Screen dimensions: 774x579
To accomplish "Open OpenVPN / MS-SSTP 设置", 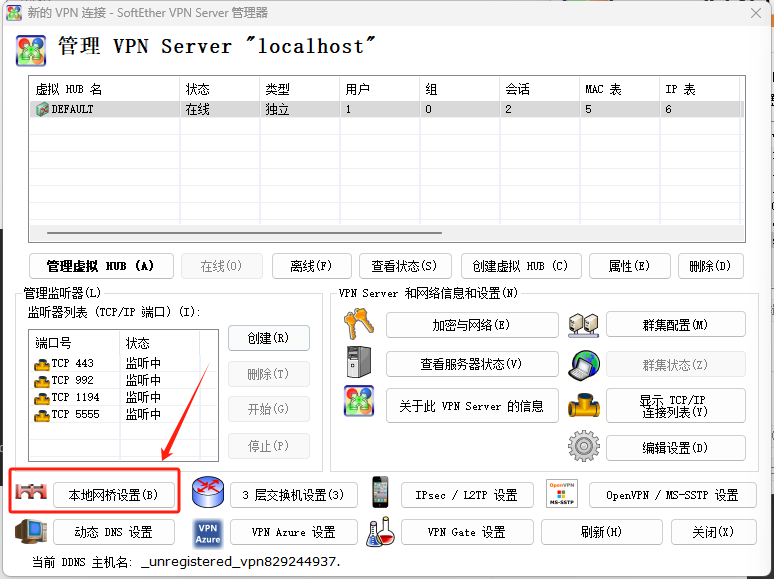I will (672, 495).
